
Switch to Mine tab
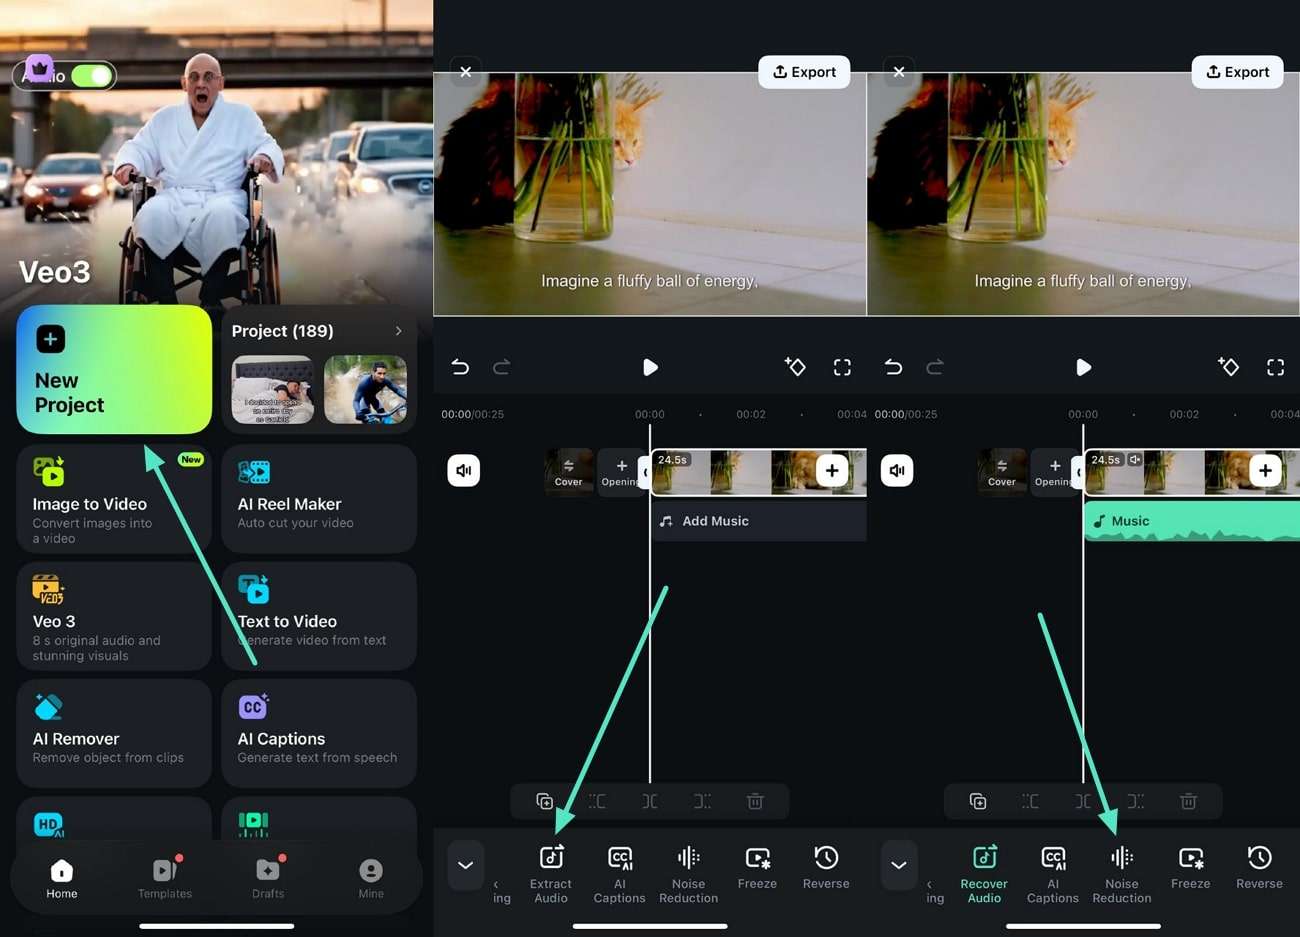click(371, 879)
